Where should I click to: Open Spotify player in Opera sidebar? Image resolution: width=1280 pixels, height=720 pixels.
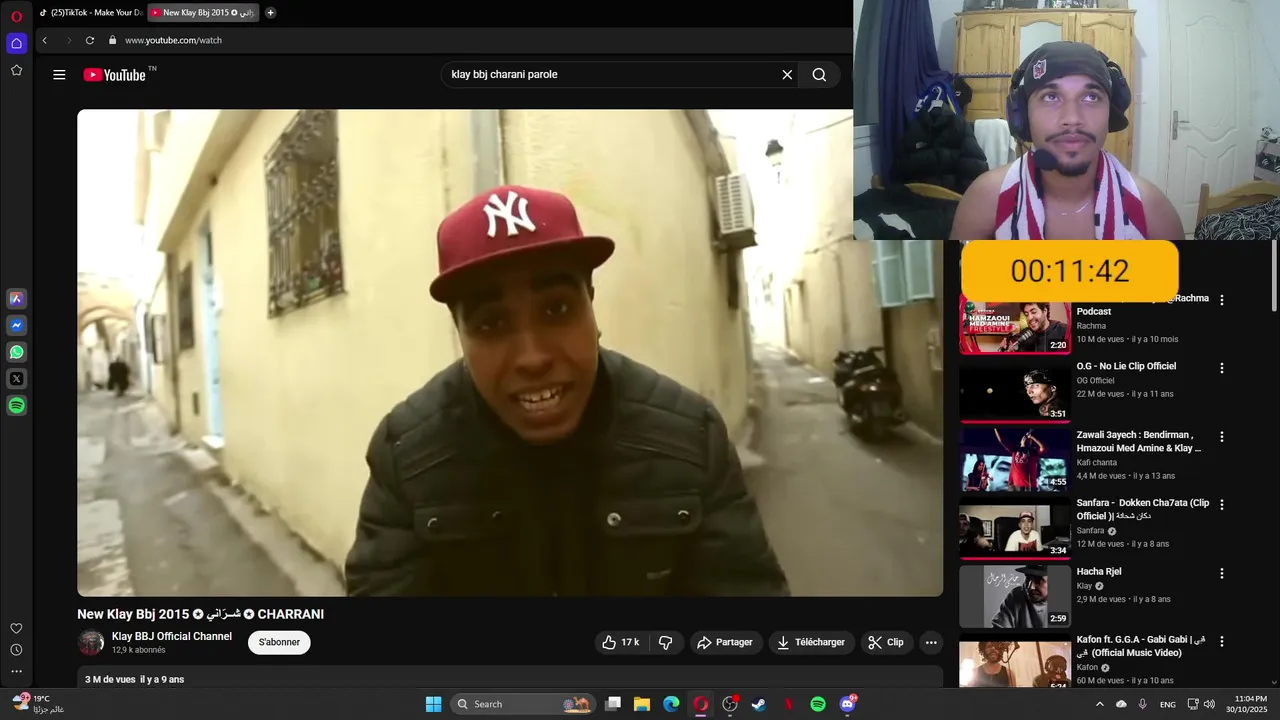tap(16, 406)
